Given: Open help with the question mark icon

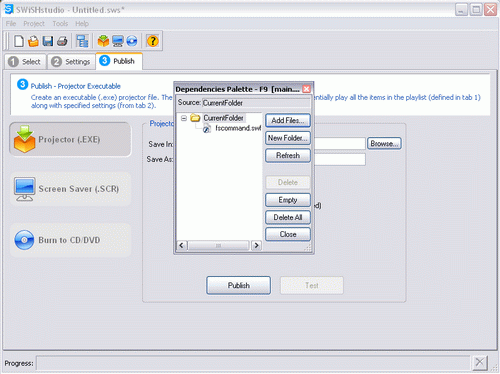Looking at the screenshot, I should click(153, 41).
